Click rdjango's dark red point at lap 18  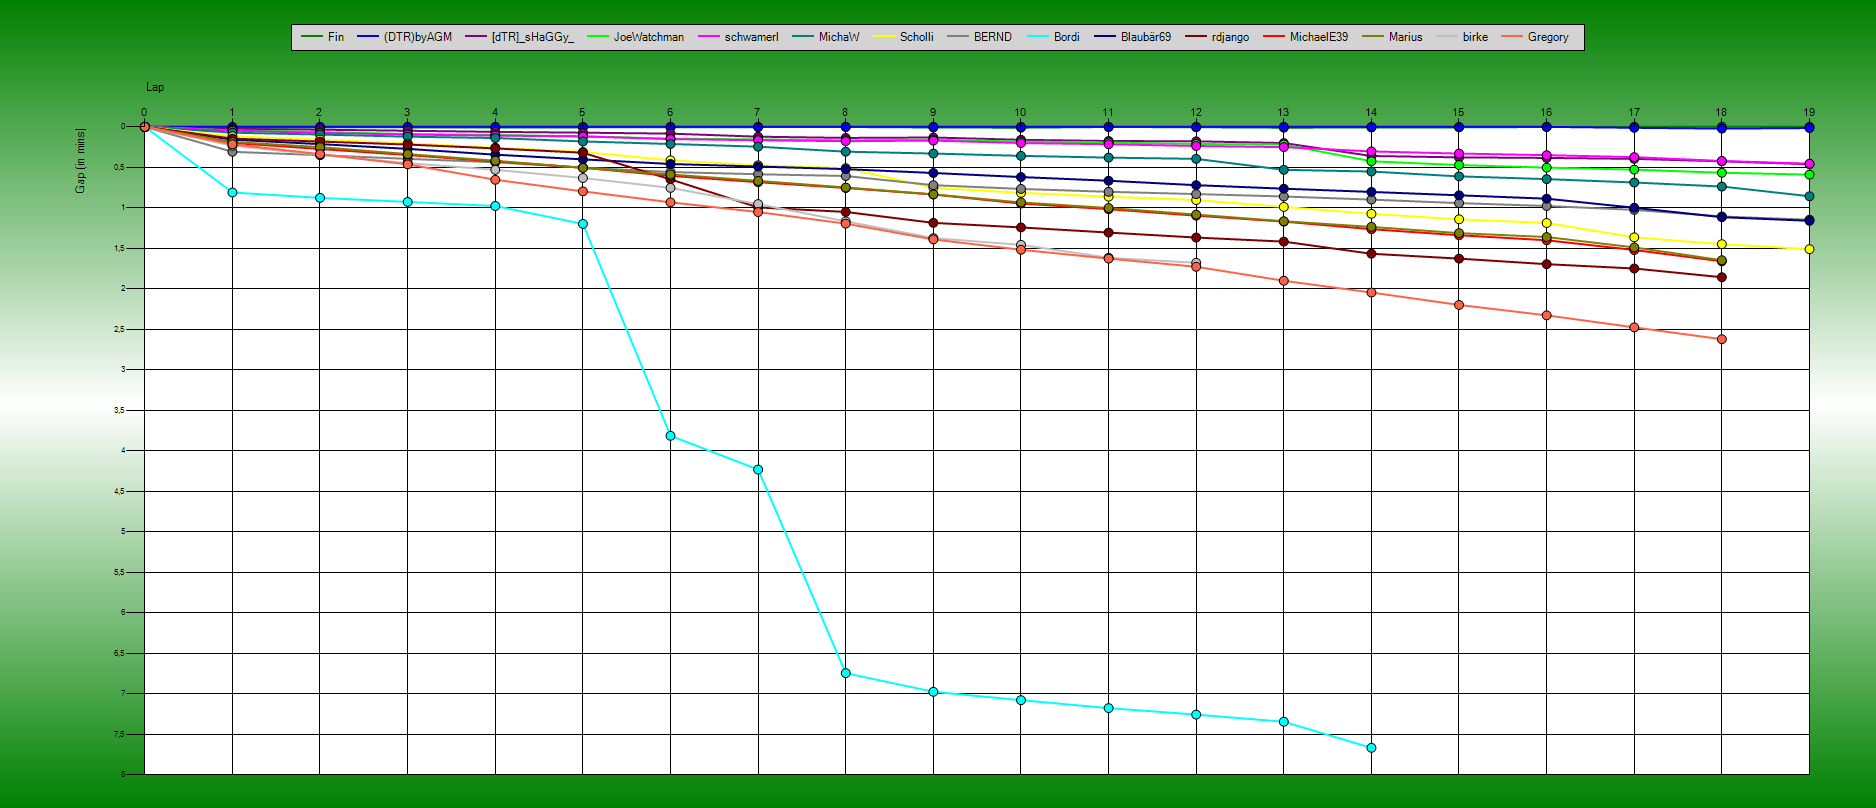(1722, 277)
